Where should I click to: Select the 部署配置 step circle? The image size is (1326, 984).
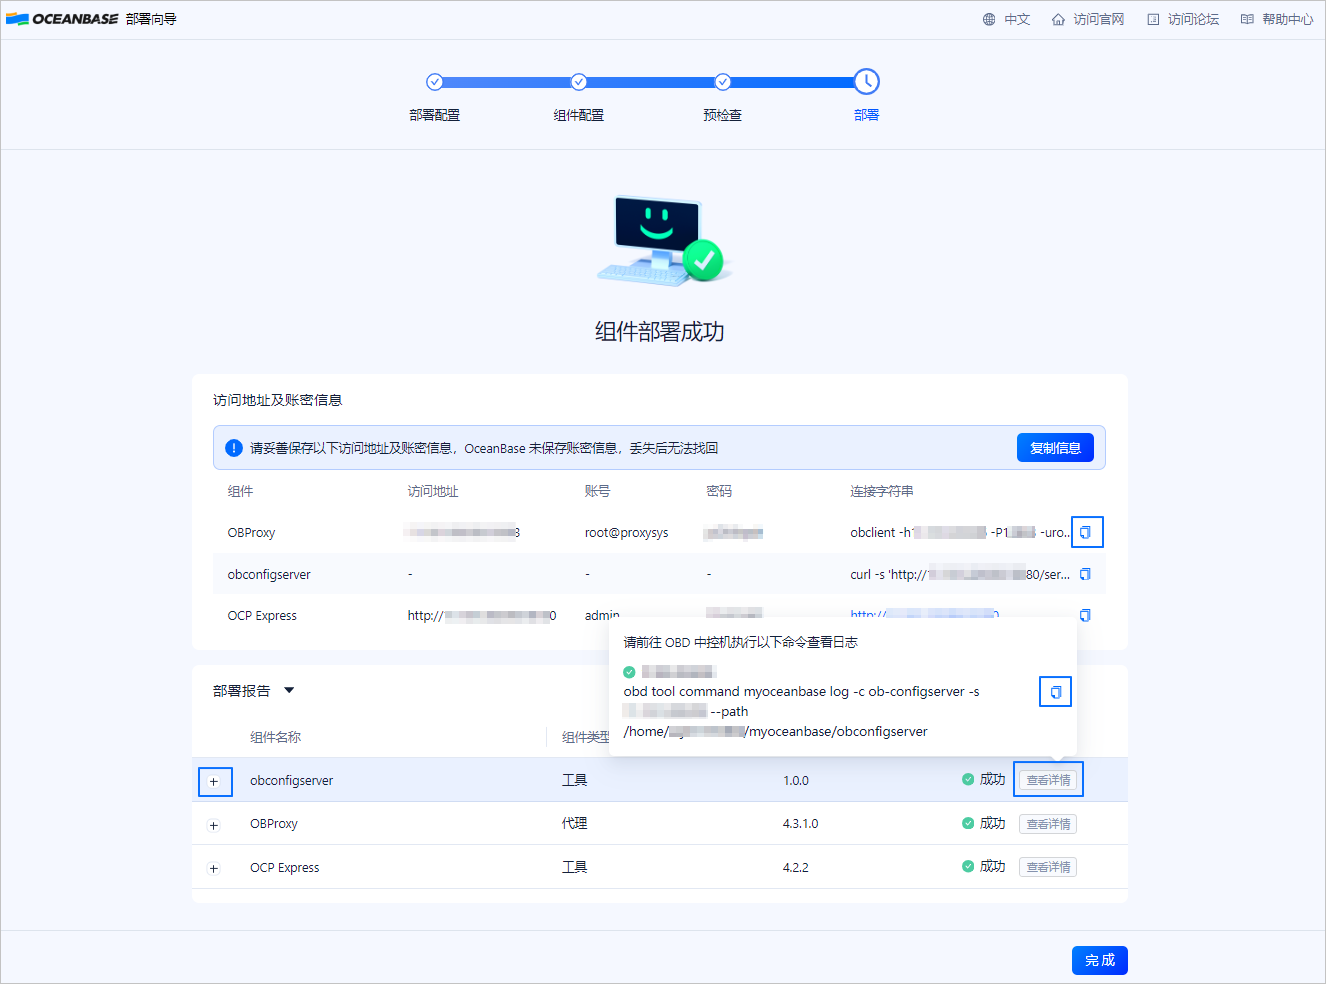point(434,82)
